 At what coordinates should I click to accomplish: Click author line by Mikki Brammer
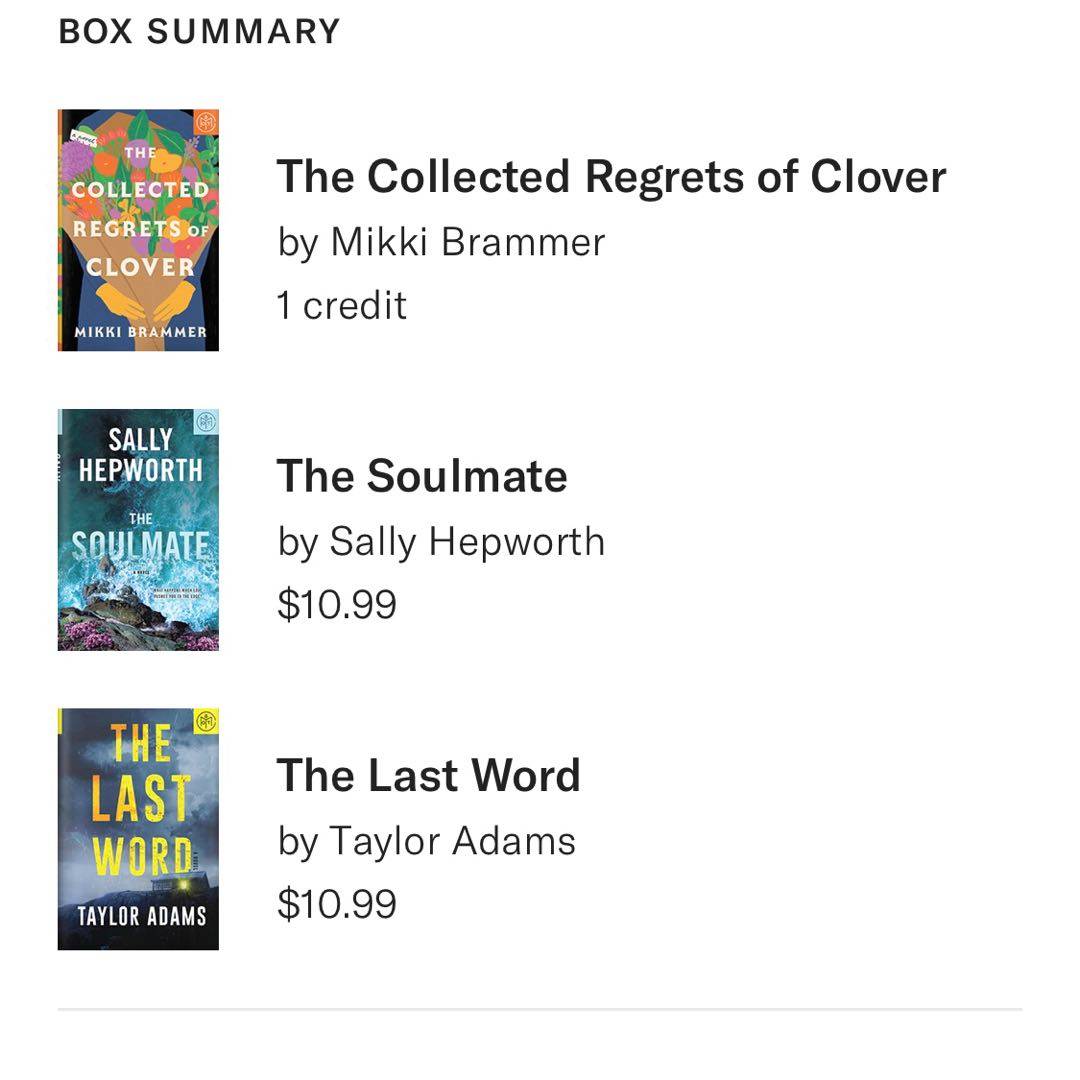coord(441,242)
